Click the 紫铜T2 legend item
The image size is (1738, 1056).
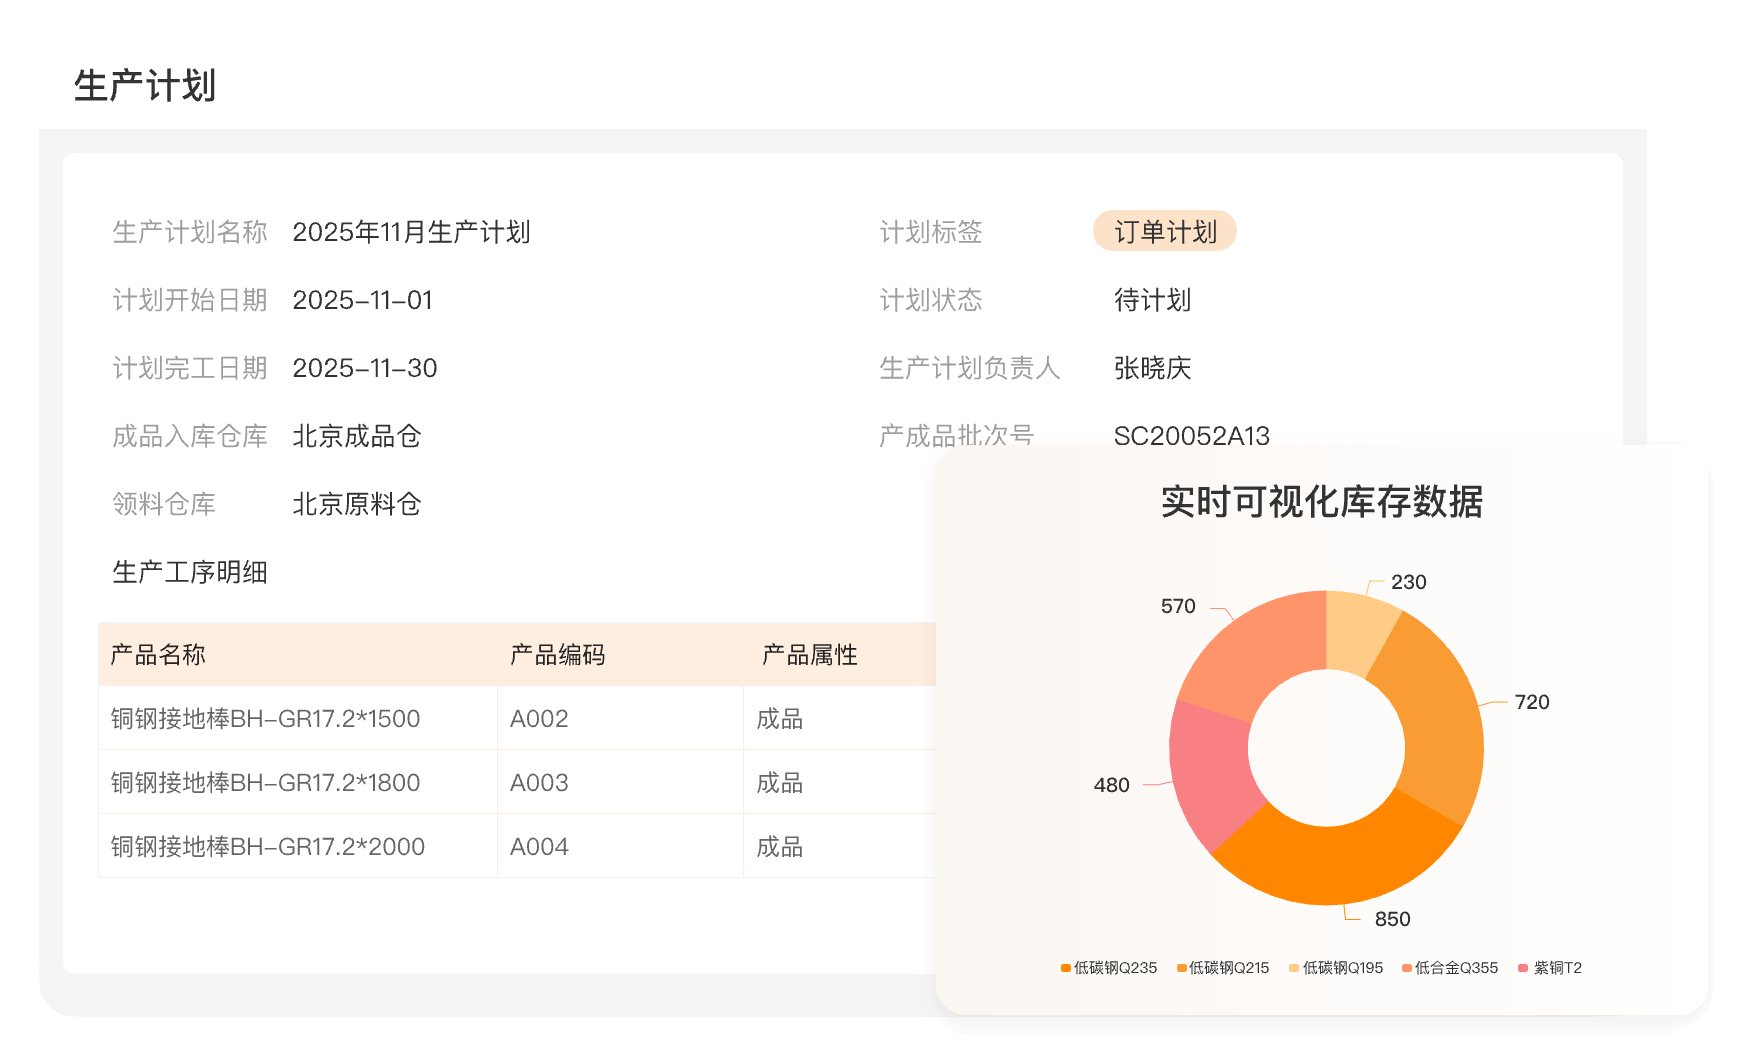click(1550, 968)
